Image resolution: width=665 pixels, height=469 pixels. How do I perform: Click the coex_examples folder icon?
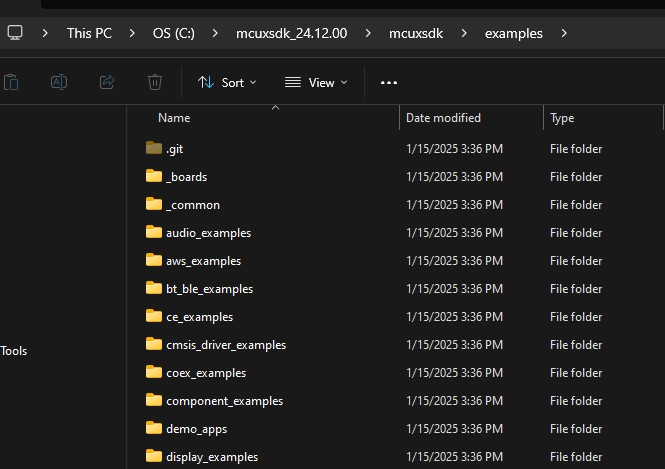click(x=154, y=372)
